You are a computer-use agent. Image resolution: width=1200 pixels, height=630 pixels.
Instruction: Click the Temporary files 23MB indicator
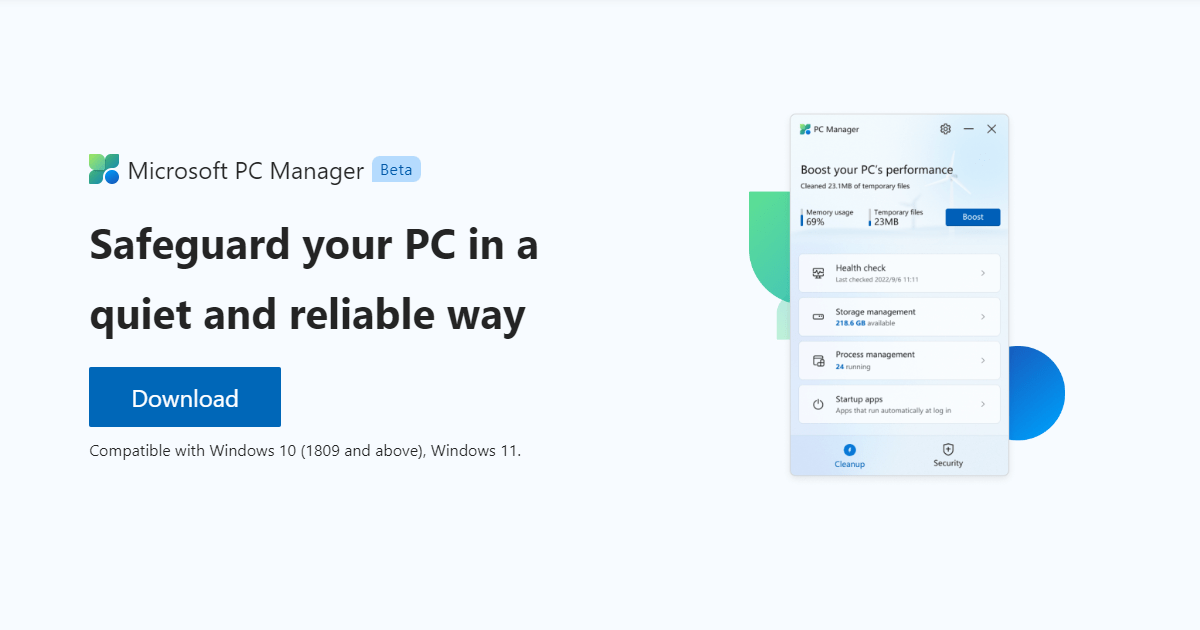pyautogui.click(x=896, y=217)
